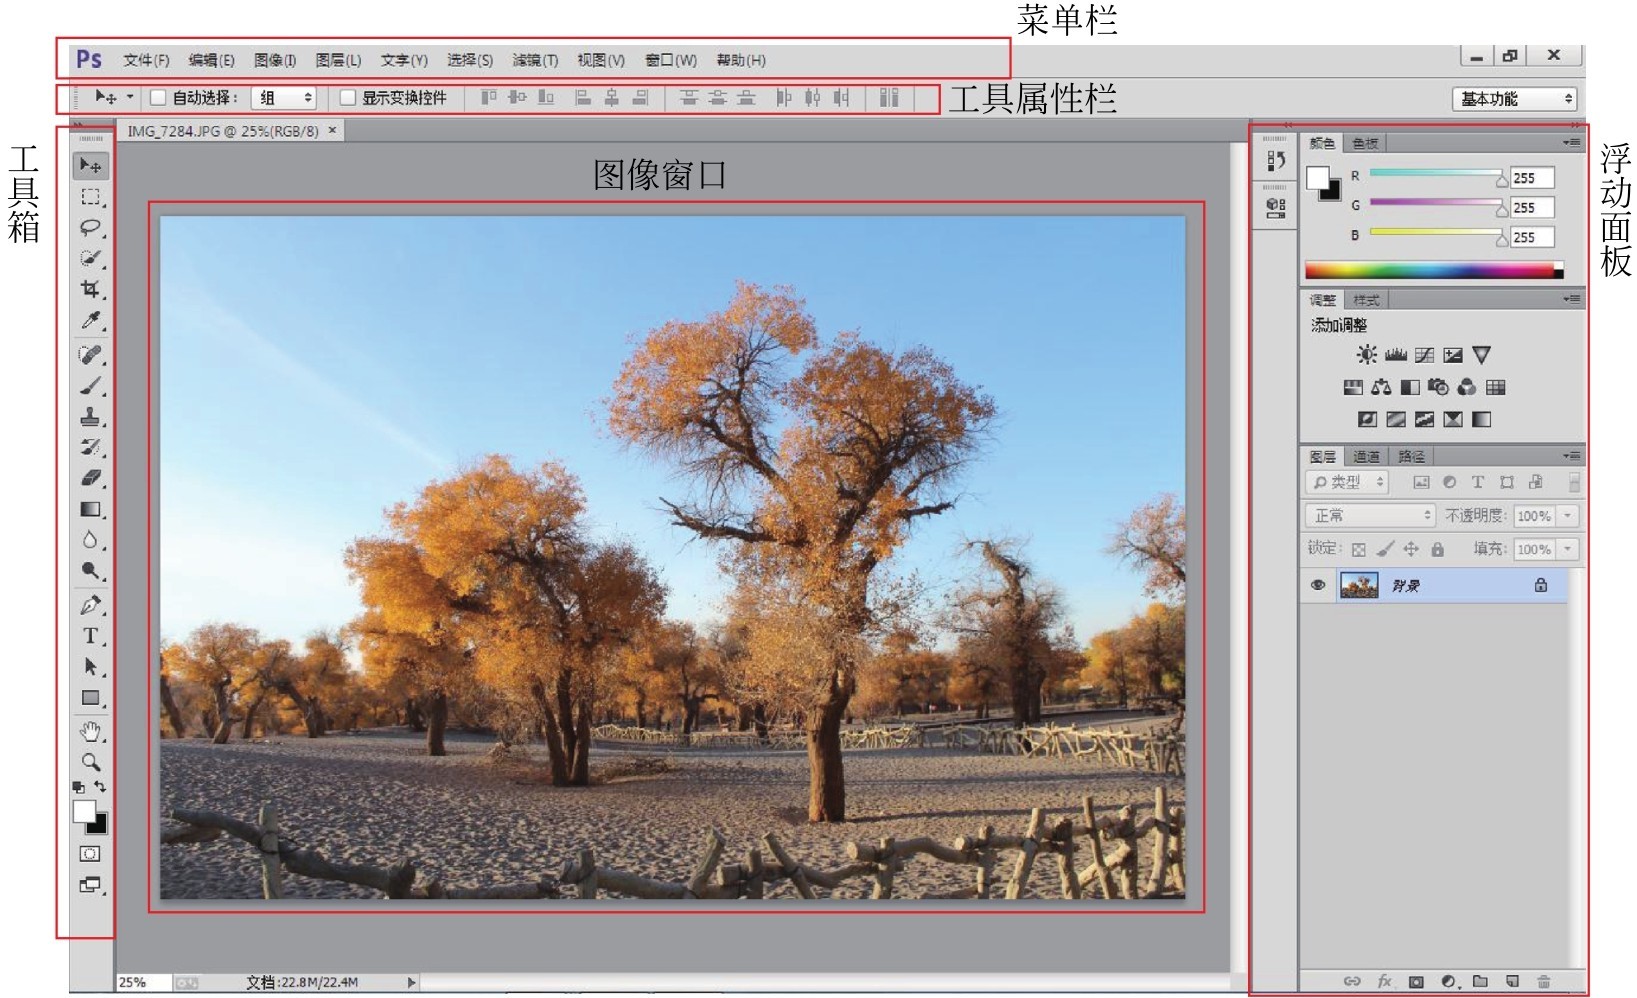Open the 文件(F) menu
This screenshot has width=1637, height=998.
[146, 60]
